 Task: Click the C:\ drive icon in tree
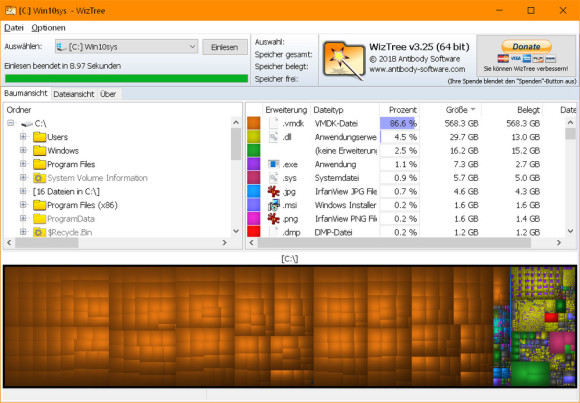[x=27, y=124]
